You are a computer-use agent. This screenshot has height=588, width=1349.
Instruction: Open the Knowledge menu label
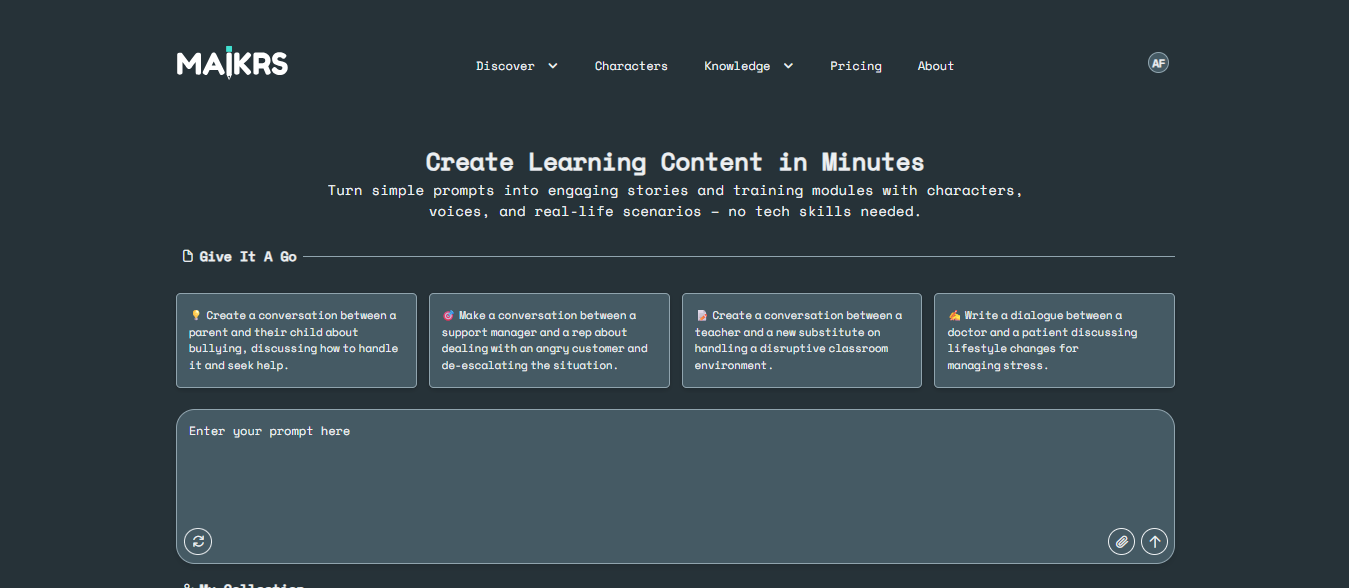pos(737,66)
